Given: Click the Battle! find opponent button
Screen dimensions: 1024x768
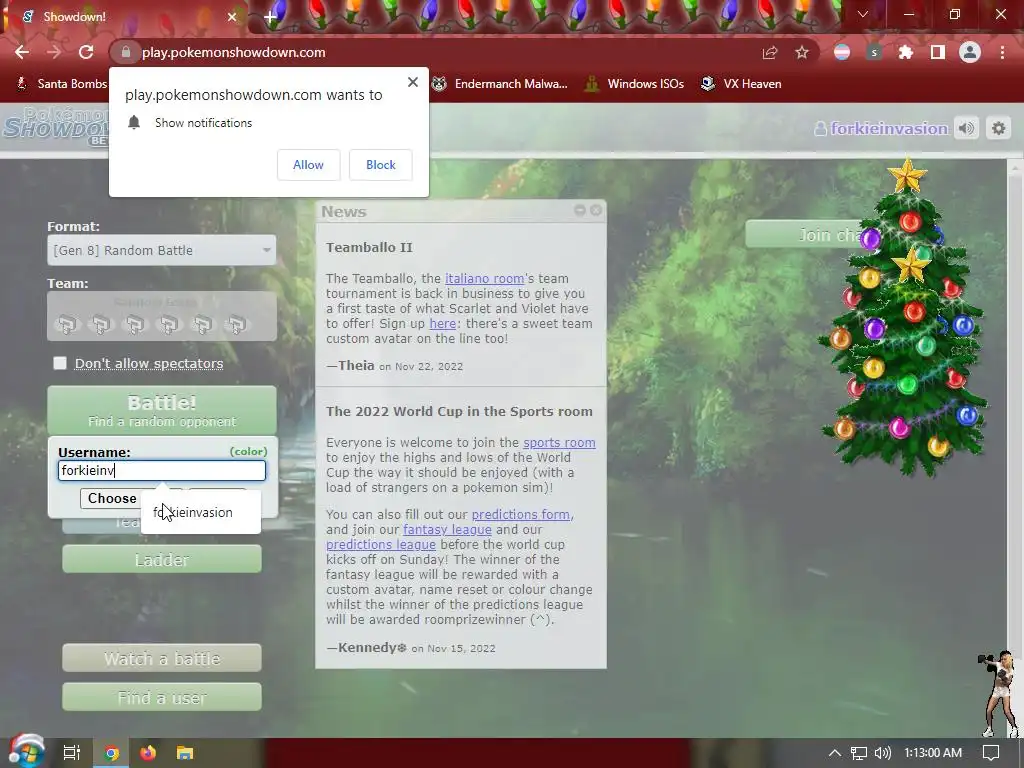Looking at the screenshot, I should point(162,410).
